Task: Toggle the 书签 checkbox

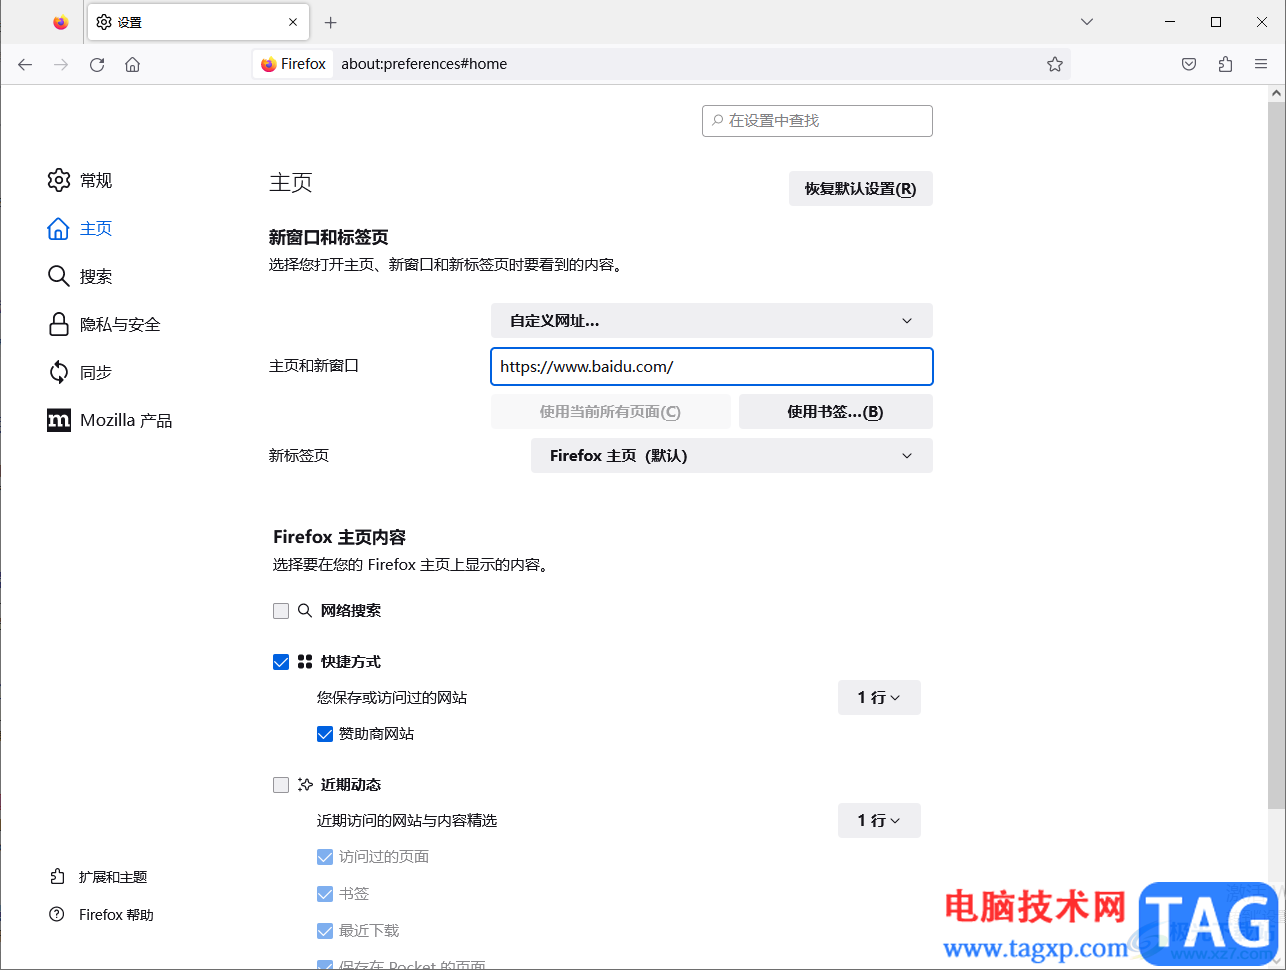Action: click(325, 894)
